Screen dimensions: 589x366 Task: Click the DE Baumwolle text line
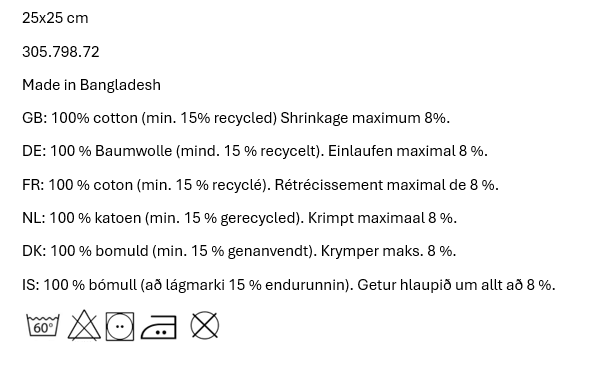point(255,151)
